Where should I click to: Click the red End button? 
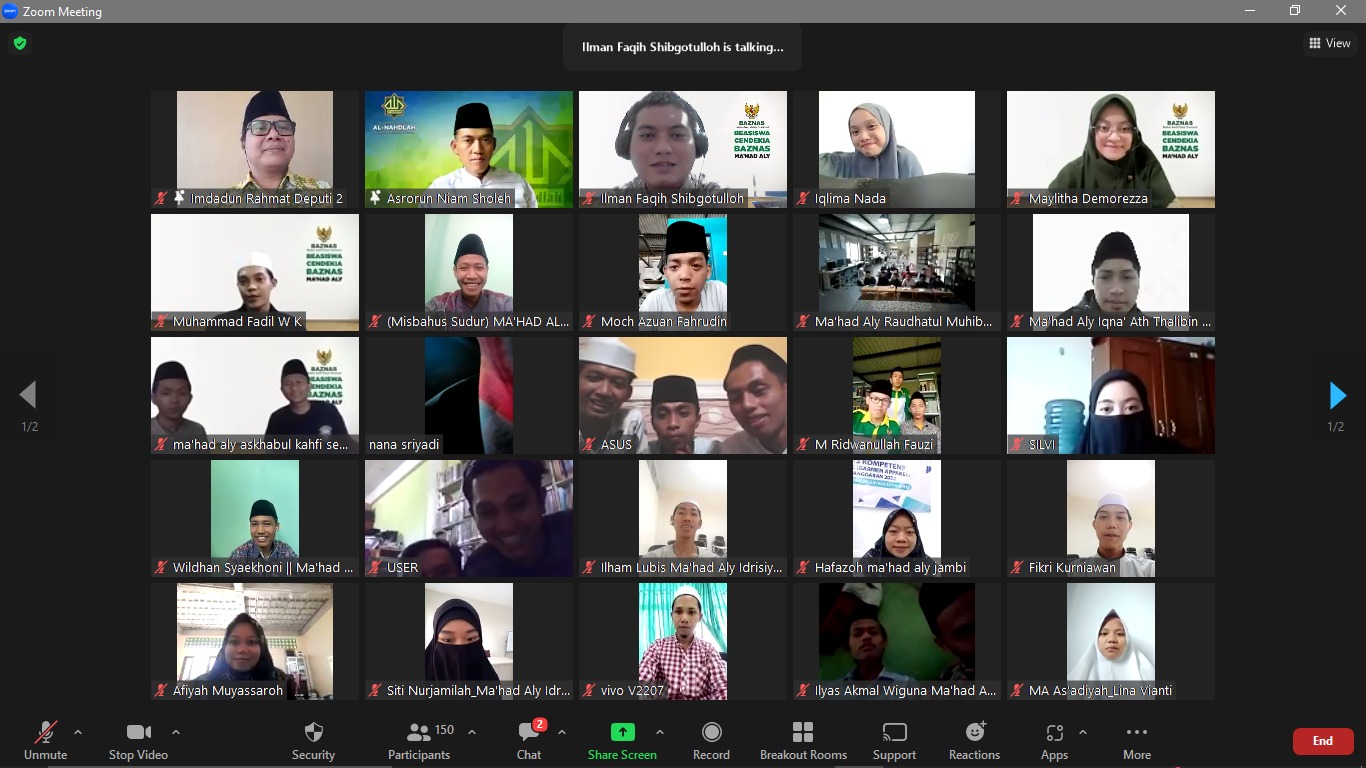pyautogui.click(x=1322, y=741)
